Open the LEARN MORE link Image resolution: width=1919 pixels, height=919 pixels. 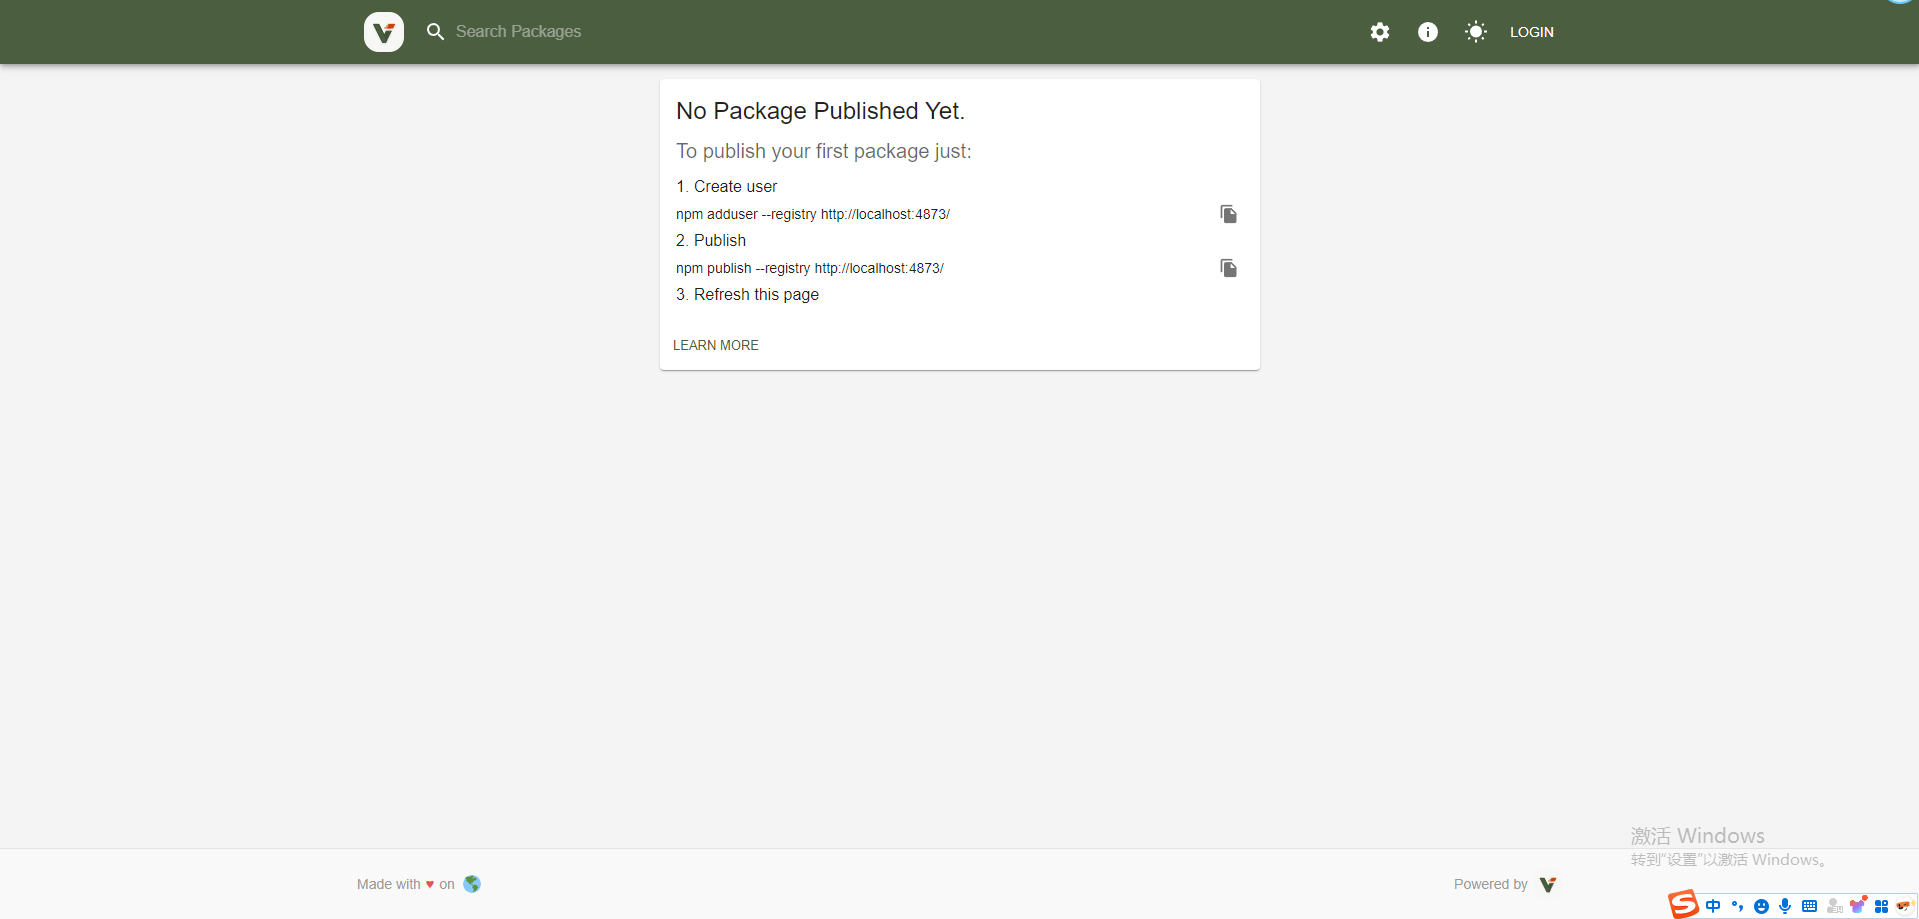[x=716, y=345]
